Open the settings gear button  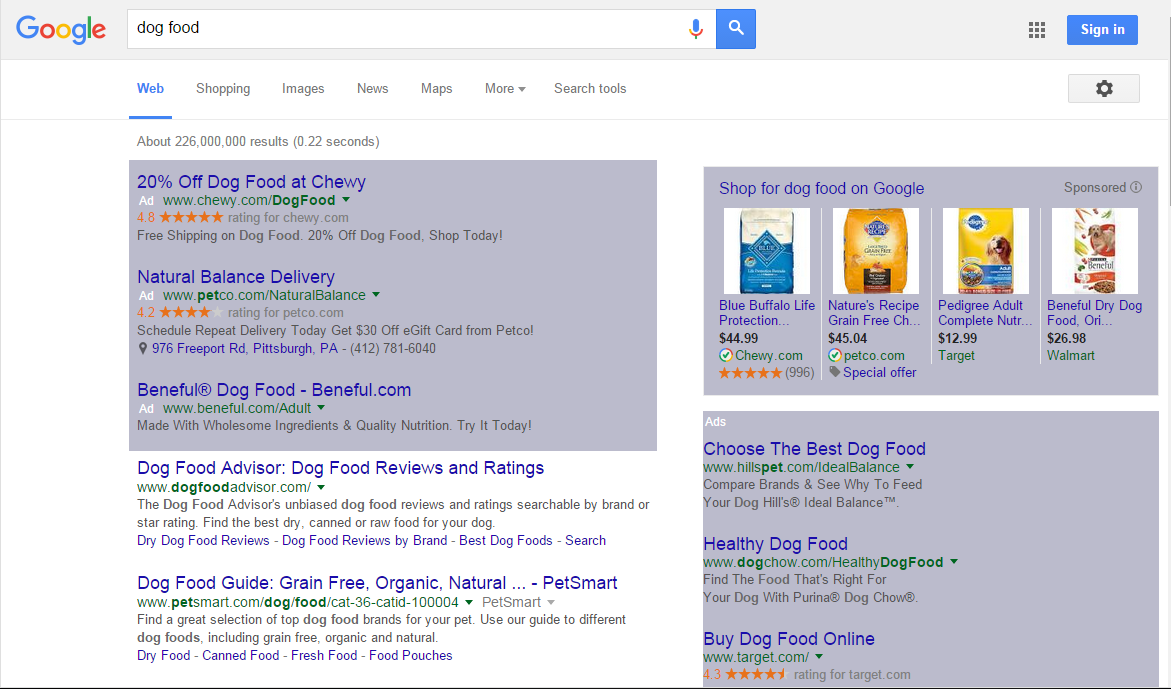[1104, 88]
